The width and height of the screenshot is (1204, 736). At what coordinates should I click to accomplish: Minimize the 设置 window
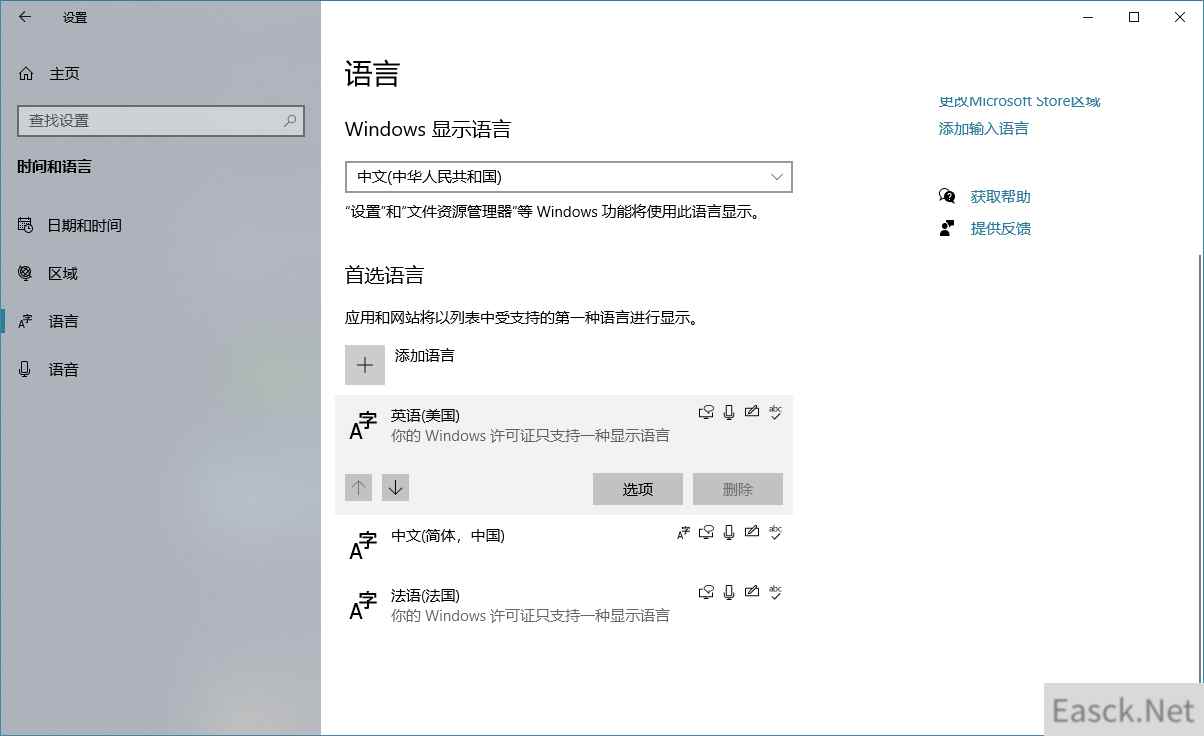(x=1088, y=17)
